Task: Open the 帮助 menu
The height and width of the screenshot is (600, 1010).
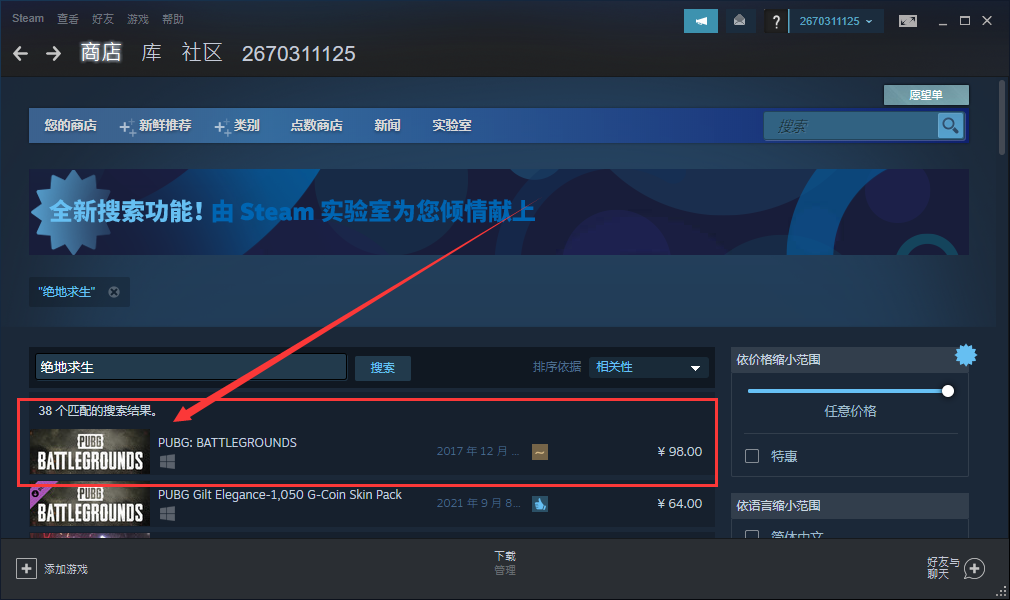Action: [x=173, y=19]
